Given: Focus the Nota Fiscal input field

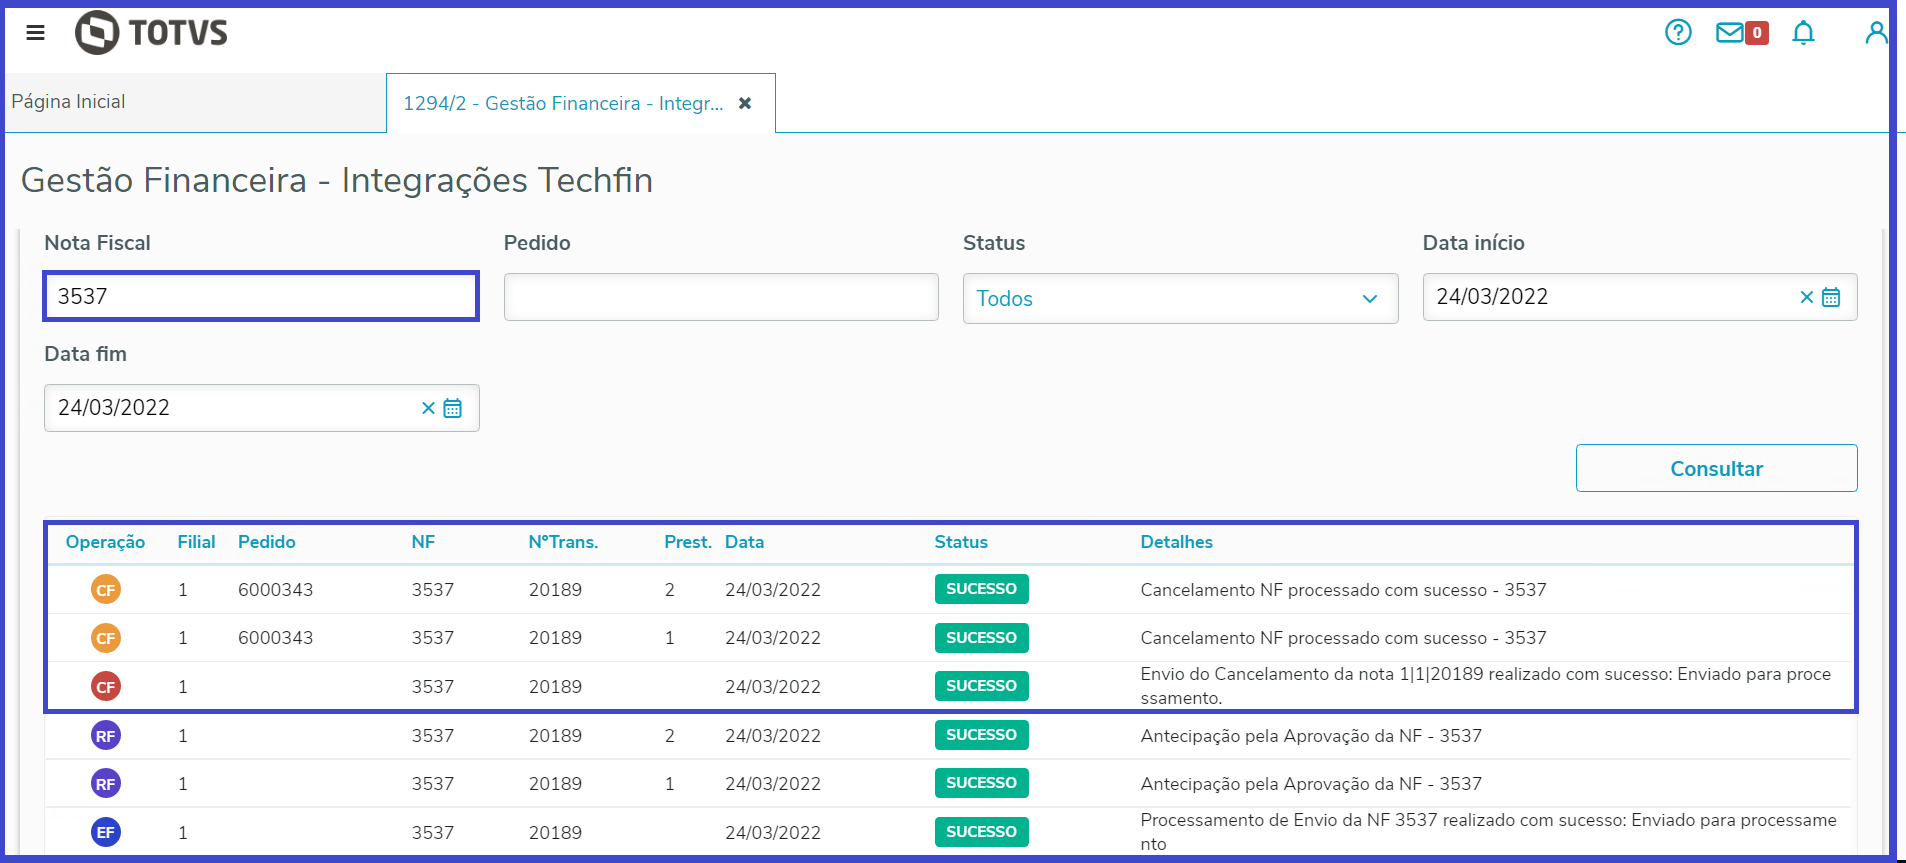Looking at the screenshot, I should pos(261,296).
